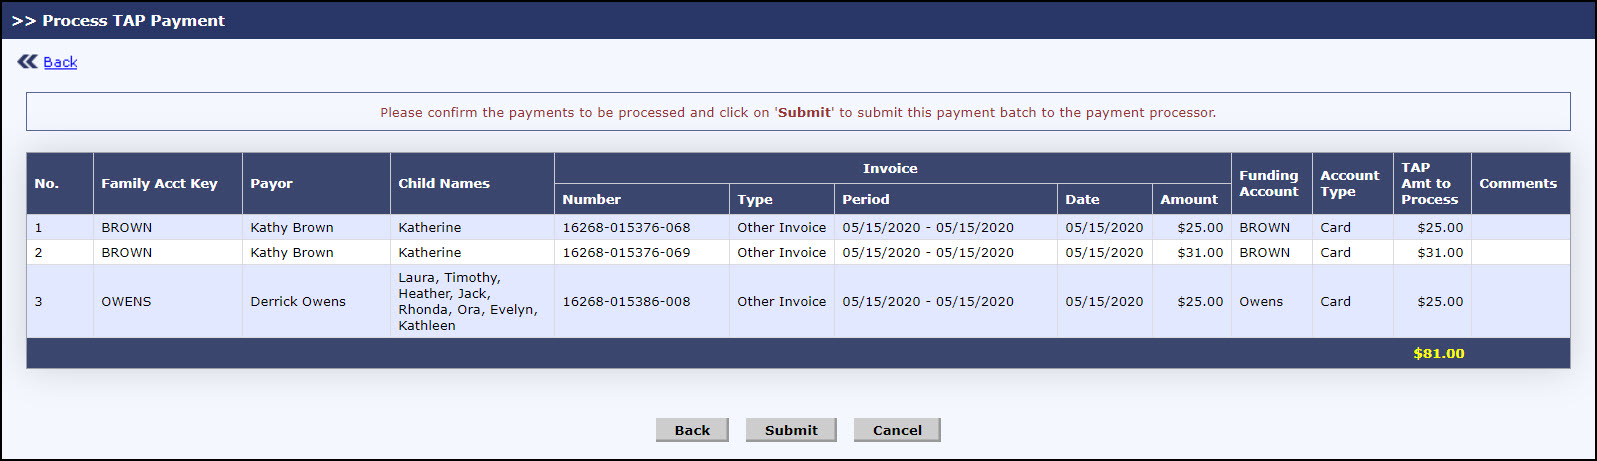Click the Comments column header

[1517, 184]
